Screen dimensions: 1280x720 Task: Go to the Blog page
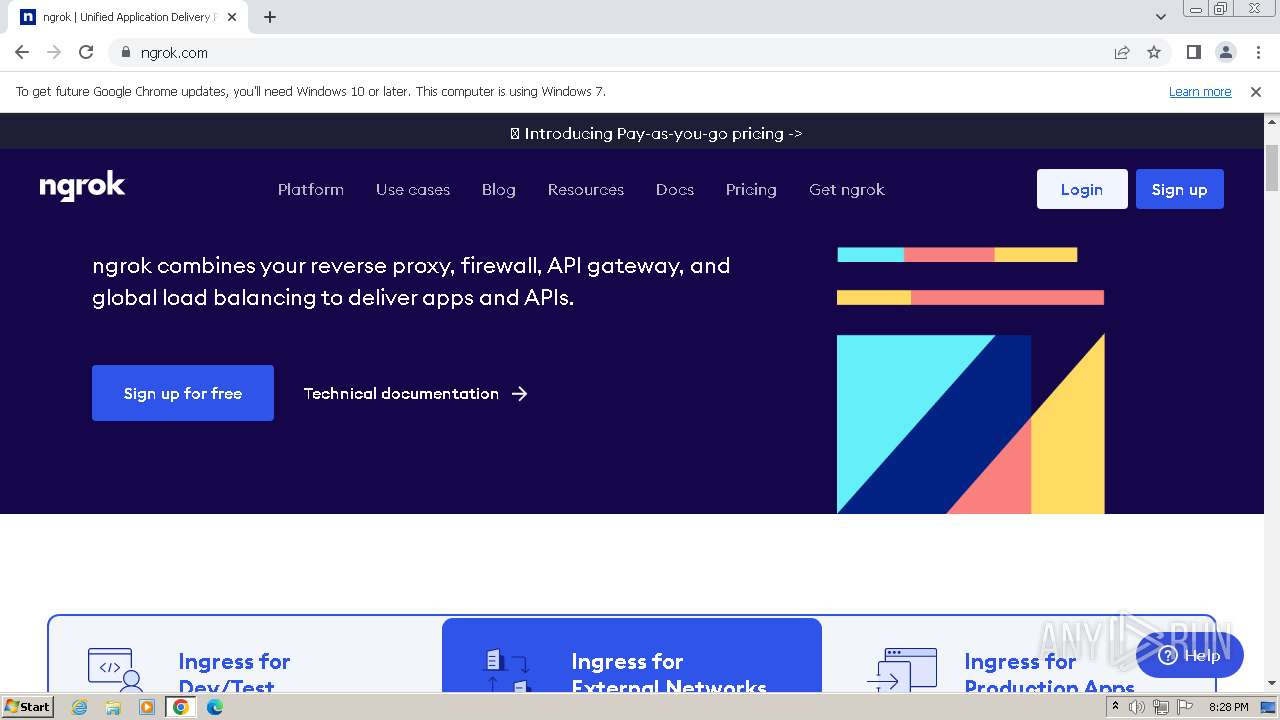[499, 189]
